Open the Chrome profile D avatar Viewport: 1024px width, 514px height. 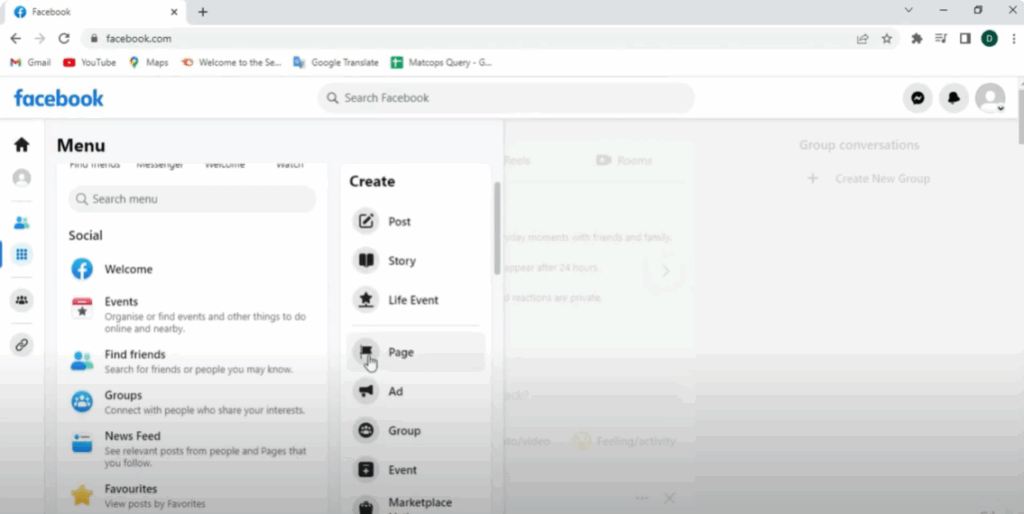(989, 39)
